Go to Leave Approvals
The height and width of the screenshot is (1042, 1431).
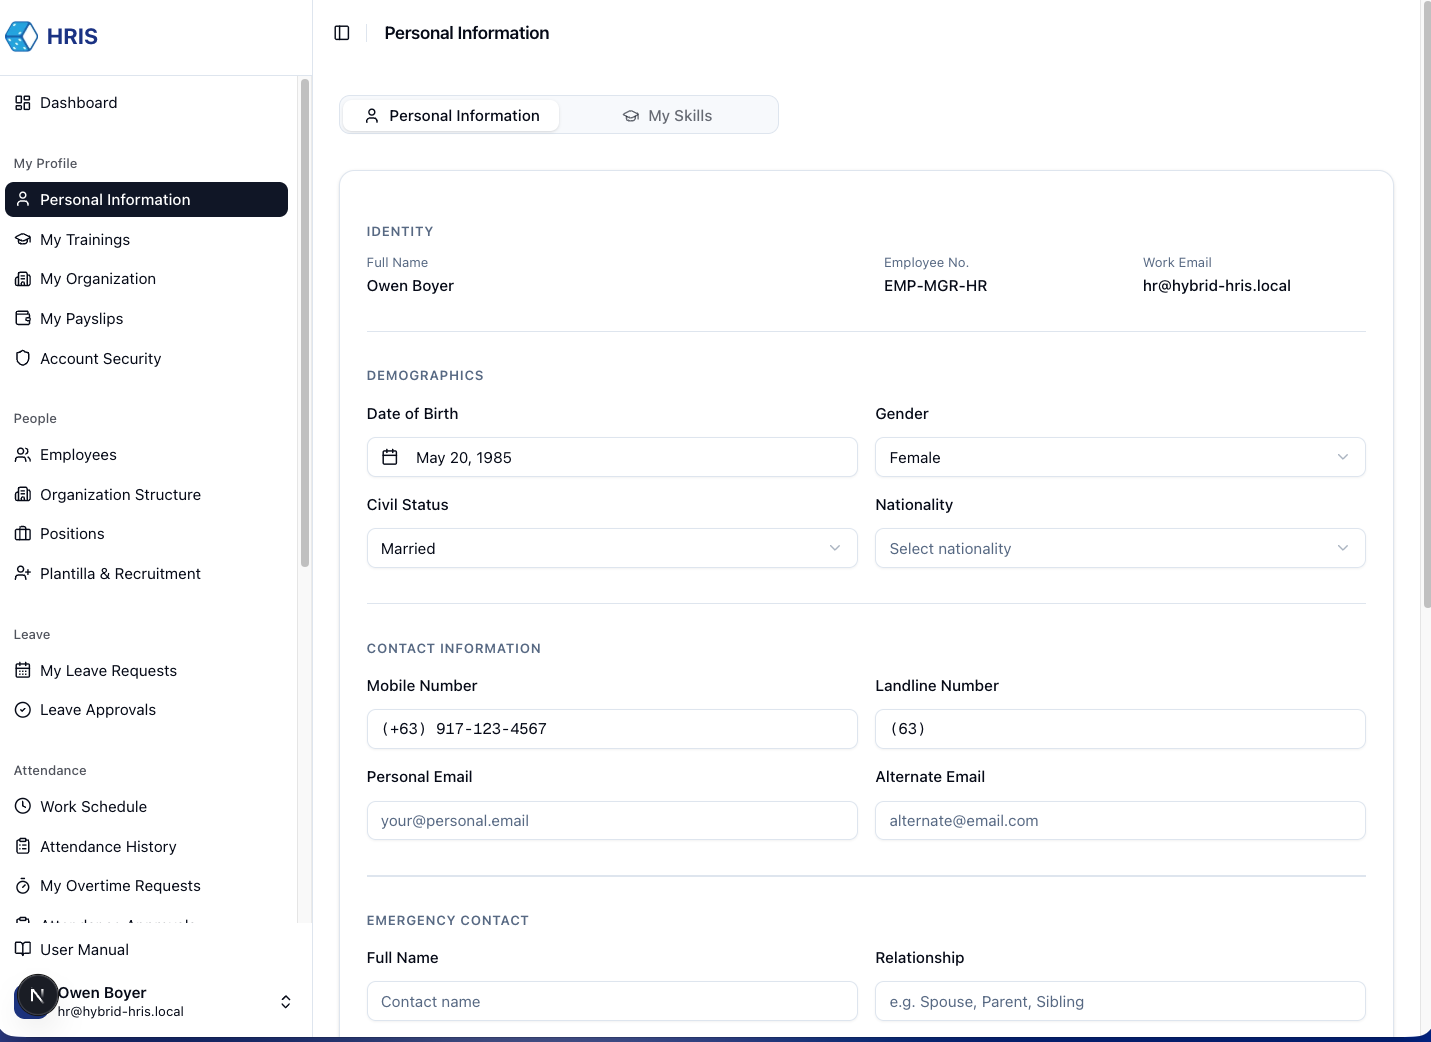click(x=97, y=710)
